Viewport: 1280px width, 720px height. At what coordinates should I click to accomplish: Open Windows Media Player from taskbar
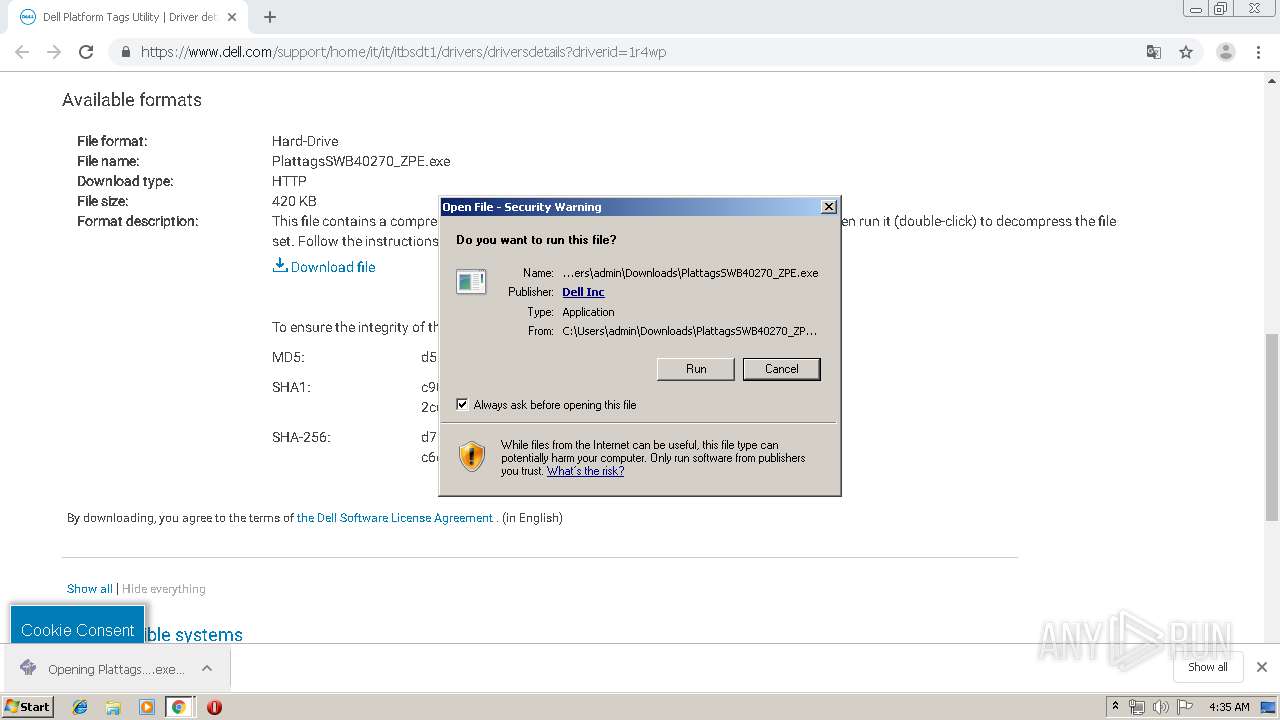(147, 707)
